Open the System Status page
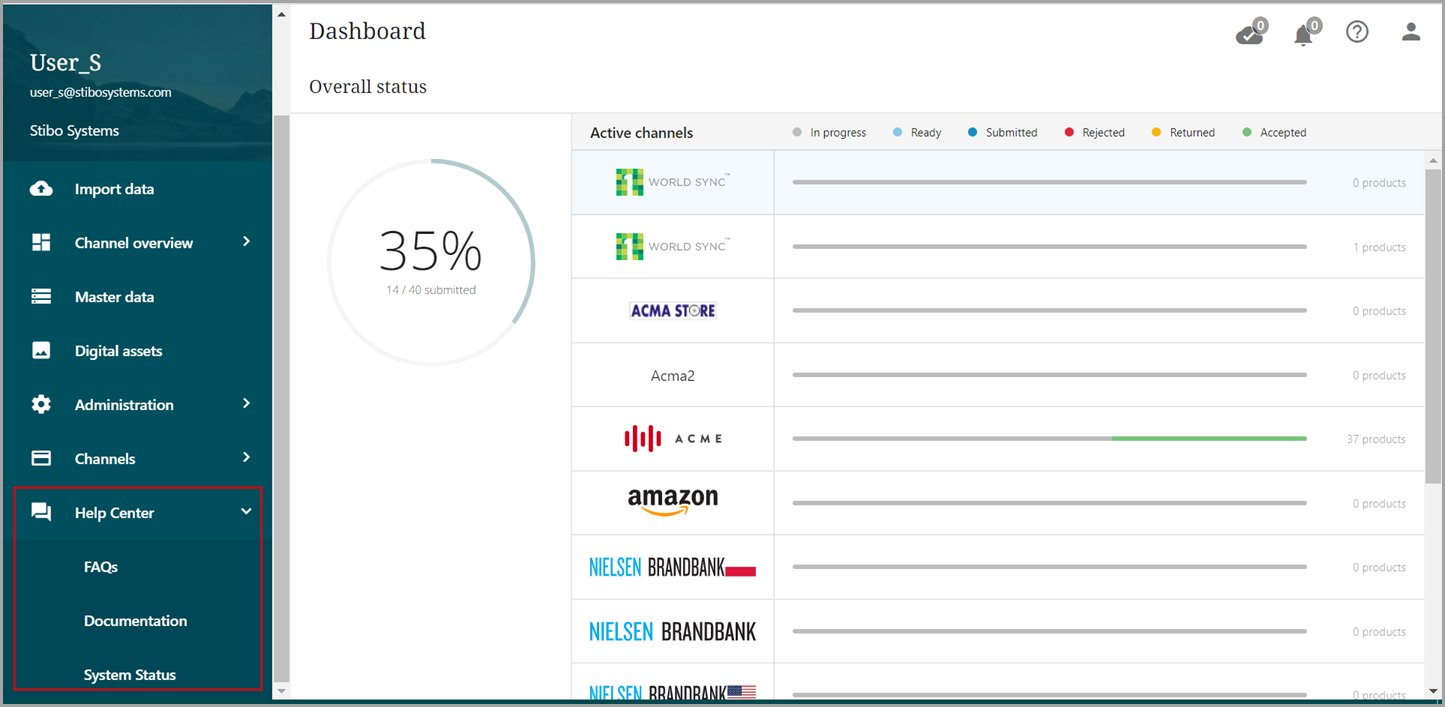The image size is (1445, 707). tap(130, 675)
